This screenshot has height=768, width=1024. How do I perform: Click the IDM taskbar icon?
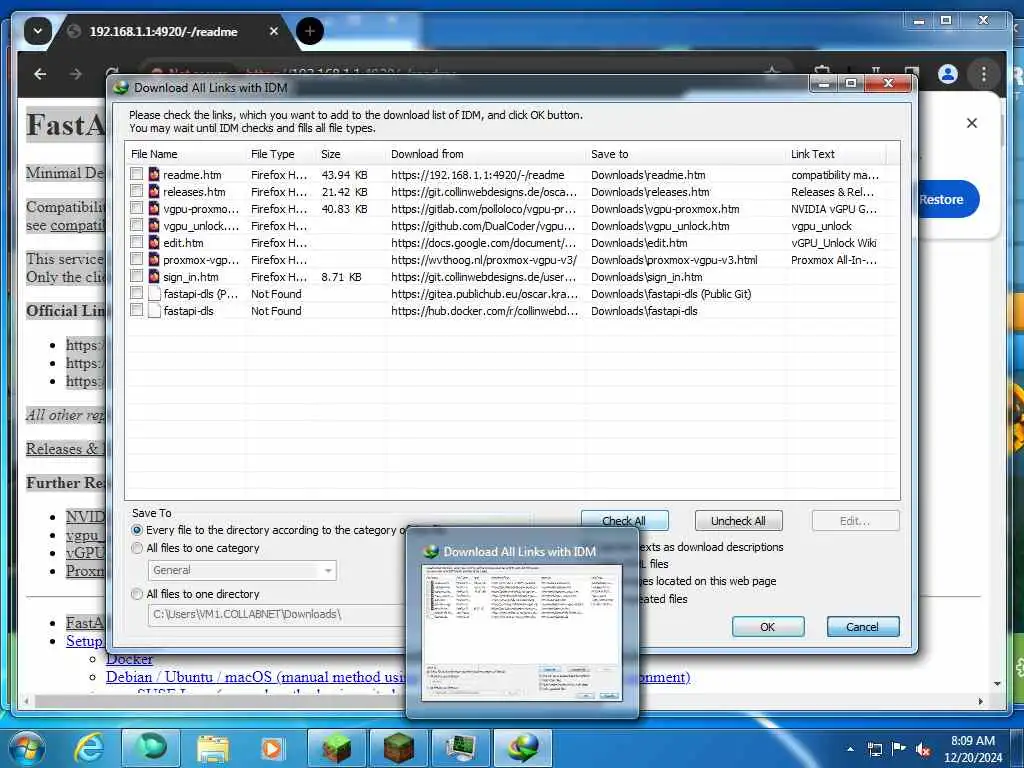pos(523,748)
